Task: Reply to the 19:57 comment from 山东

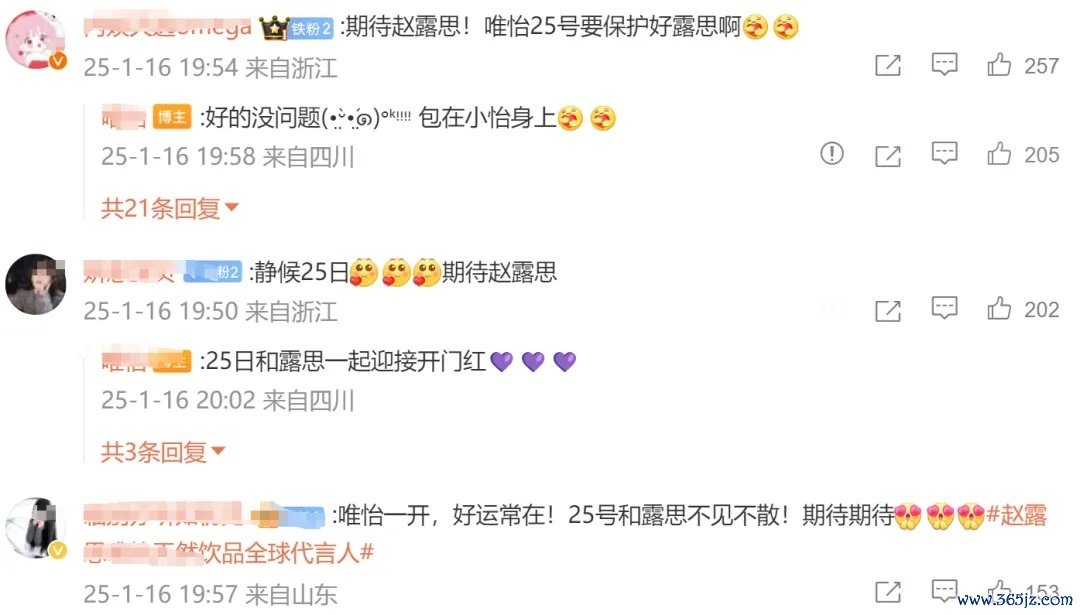Action: [x=944, y=590]
